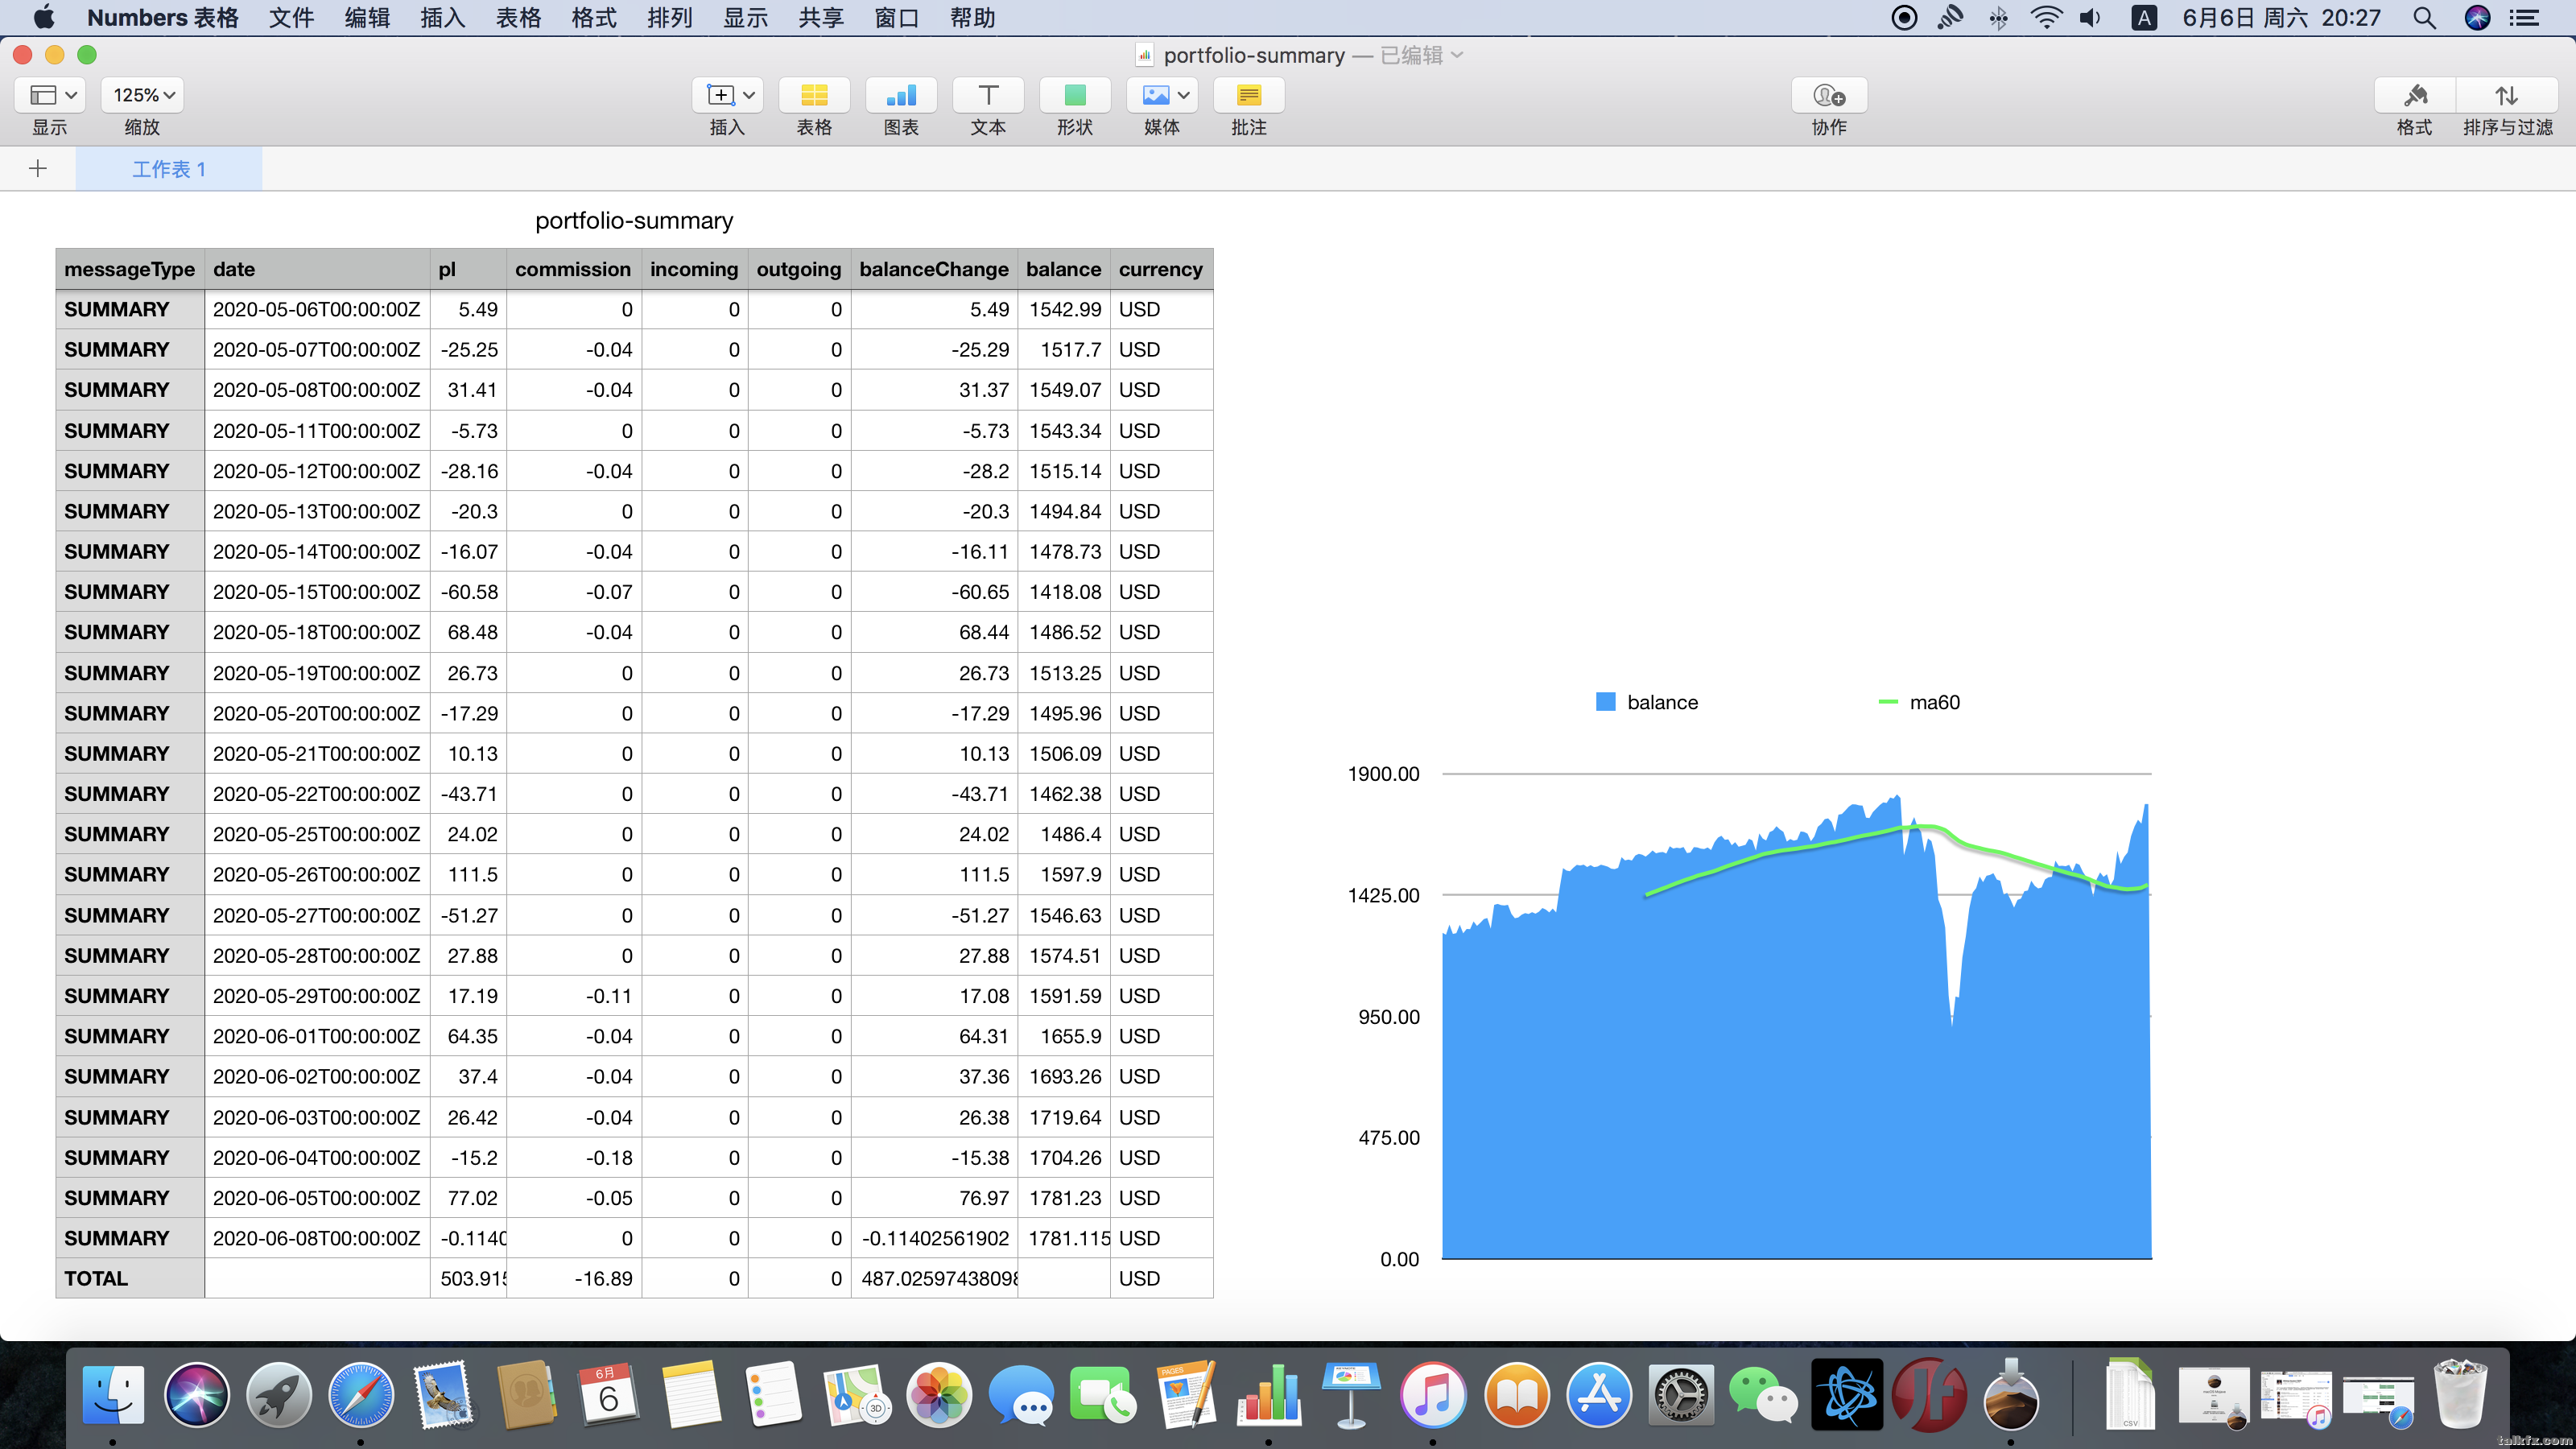Image resolution: width=2576 pixels, height=1449 pixels.
Task: Open the Chart toolbar icon
Action: tap(901, 95)
